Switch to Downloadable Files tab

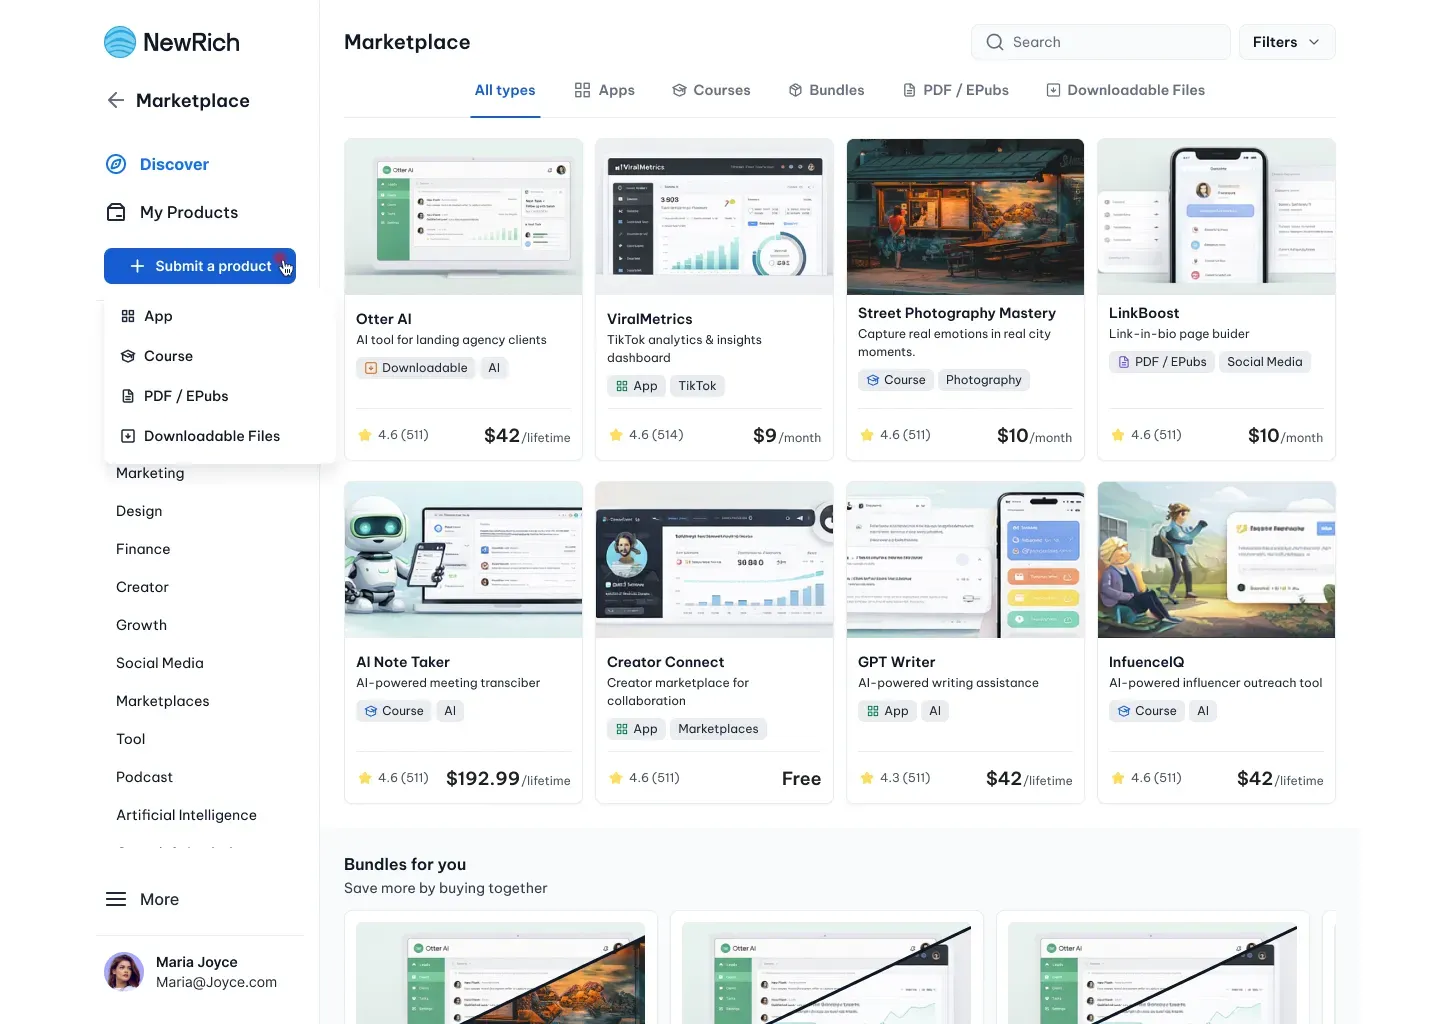[1125, 90]
